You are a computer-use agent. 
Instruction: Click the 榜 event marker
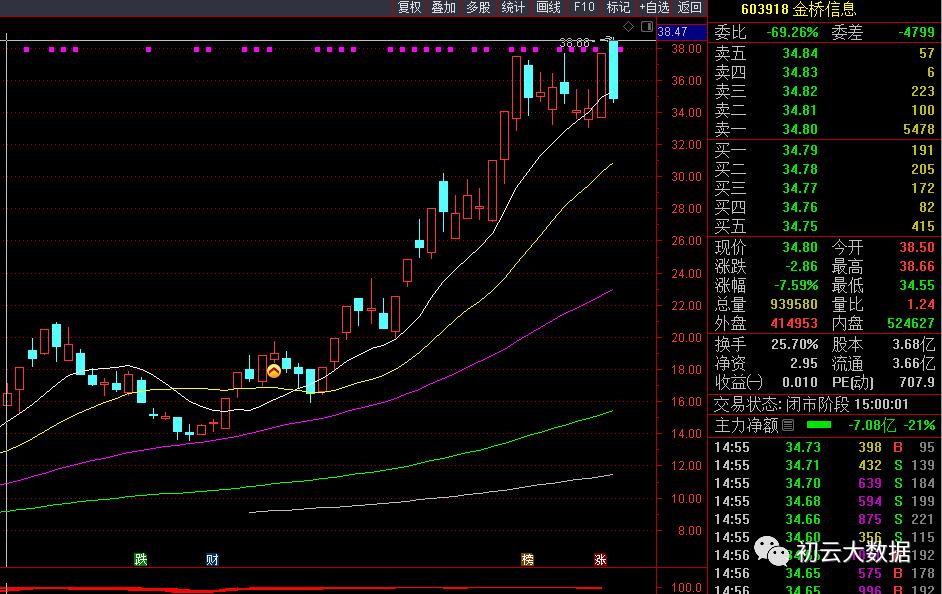(527, 559)
